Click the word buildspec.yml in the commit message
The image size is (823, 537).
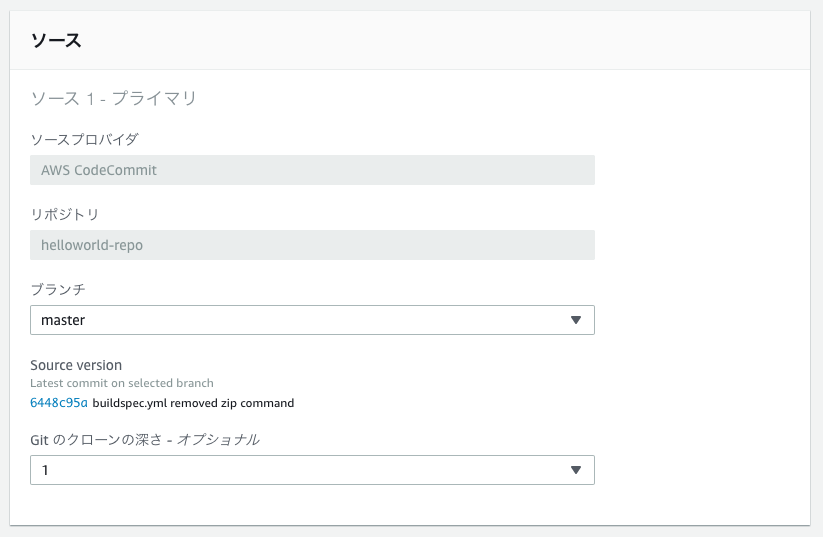[x=129, y=403]
